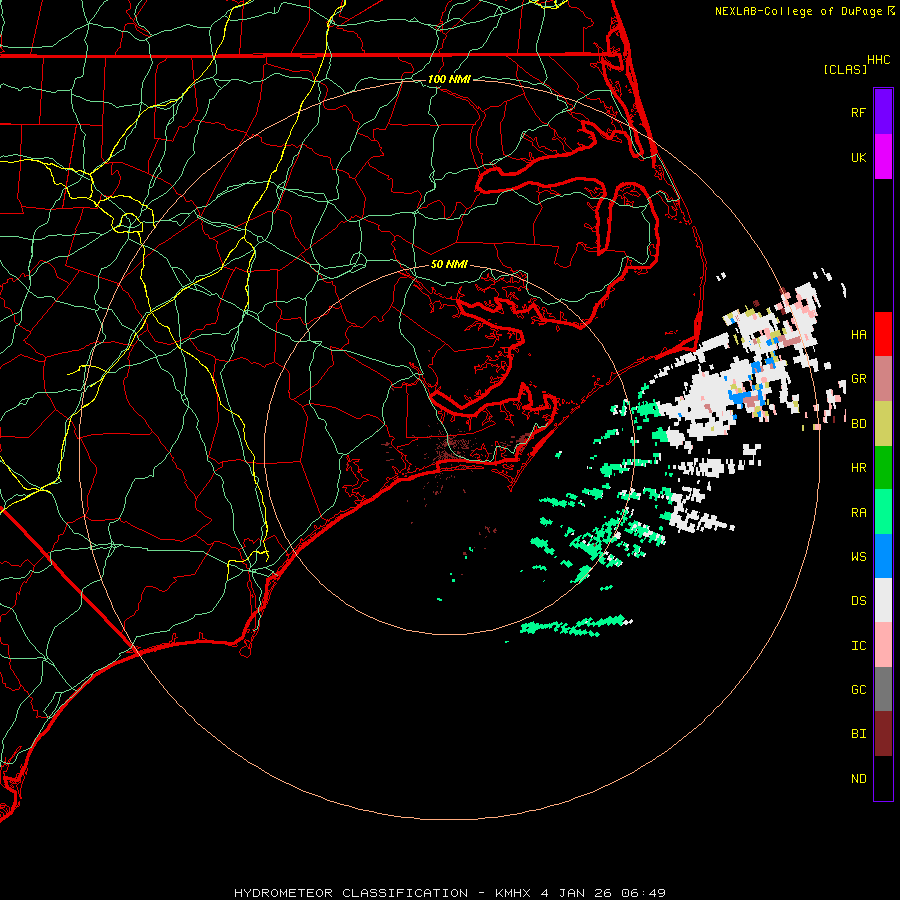900x900 pixels.
Task: Select the DS white legend swatch
Action: [883, 600]
